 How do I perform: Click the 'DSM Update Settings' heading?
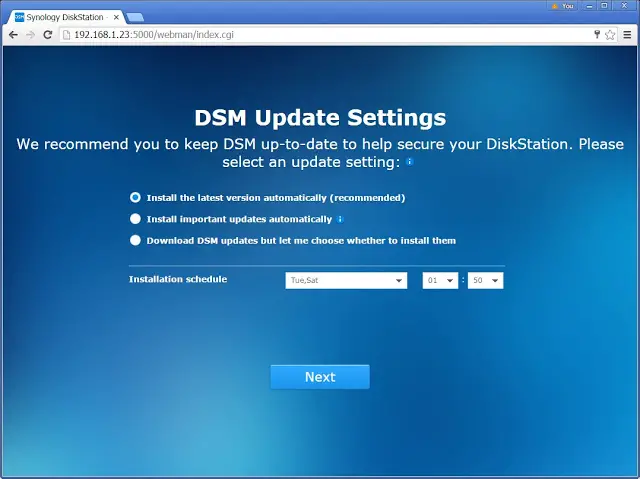point(320,118)
